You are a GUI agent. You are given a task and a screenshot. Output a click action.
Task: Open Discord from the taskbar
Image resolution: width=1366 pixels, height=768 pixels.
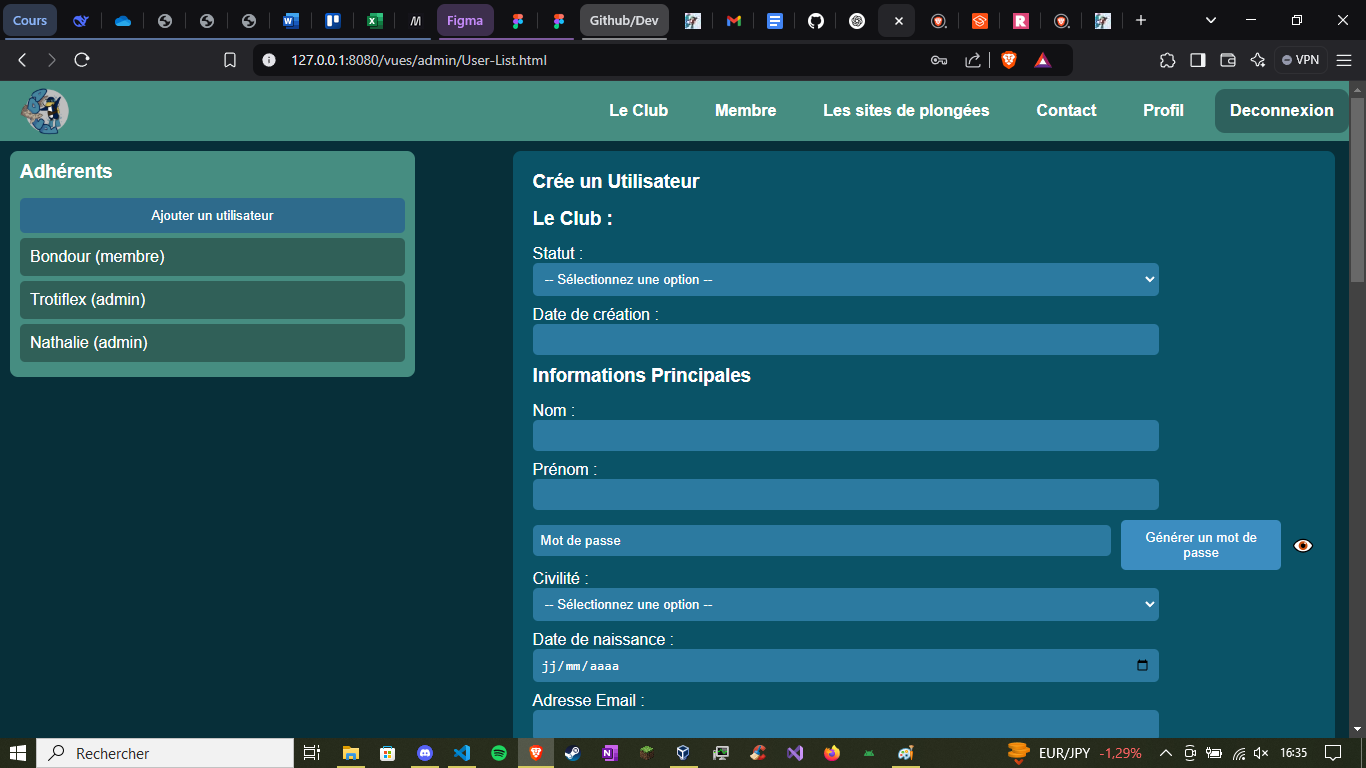pos(425,753)
